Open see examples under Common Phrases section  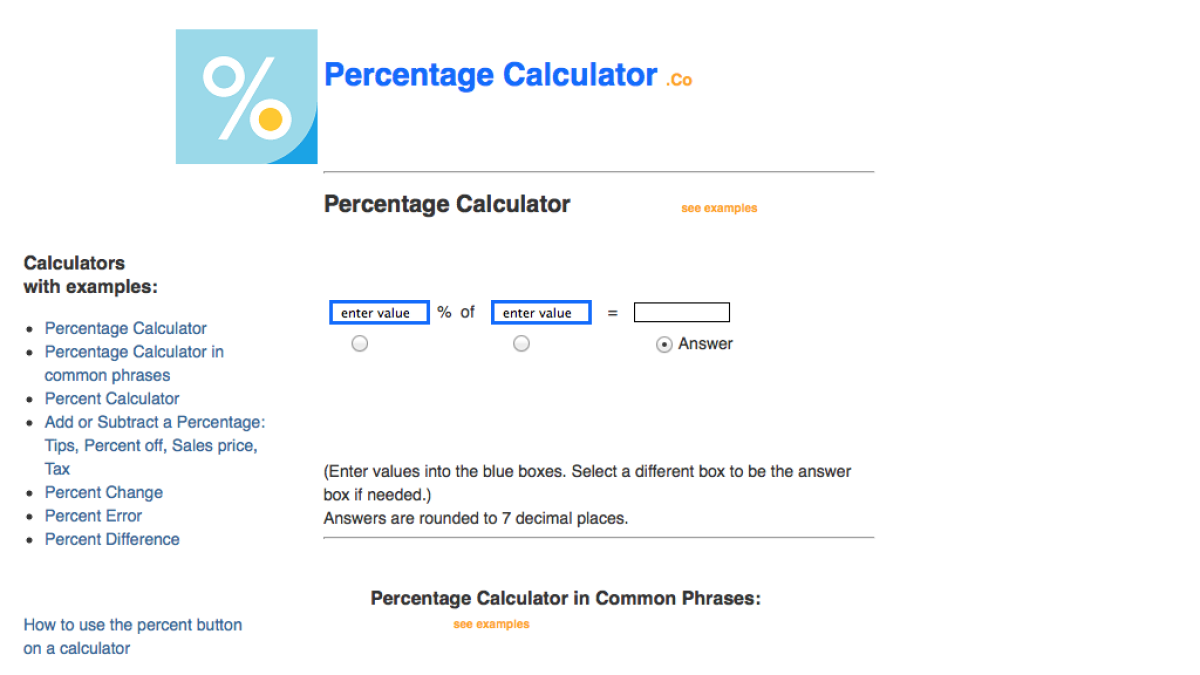pyautogui.click(x=491, y=623)
